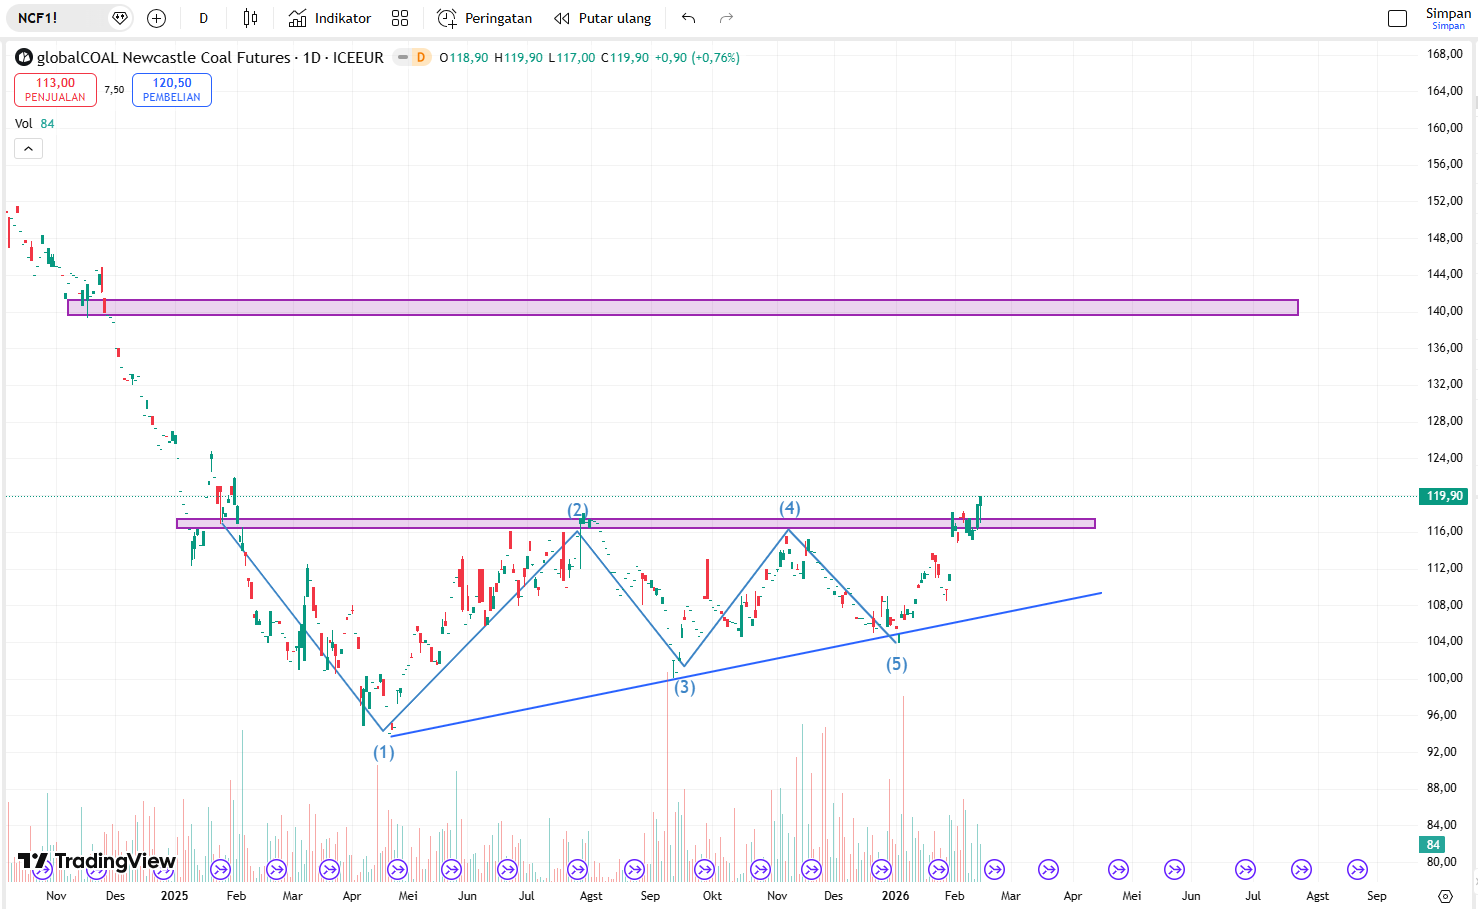Open the D time interval menu
This screenshot has width=1478, height=909.
tap(203, 18)
